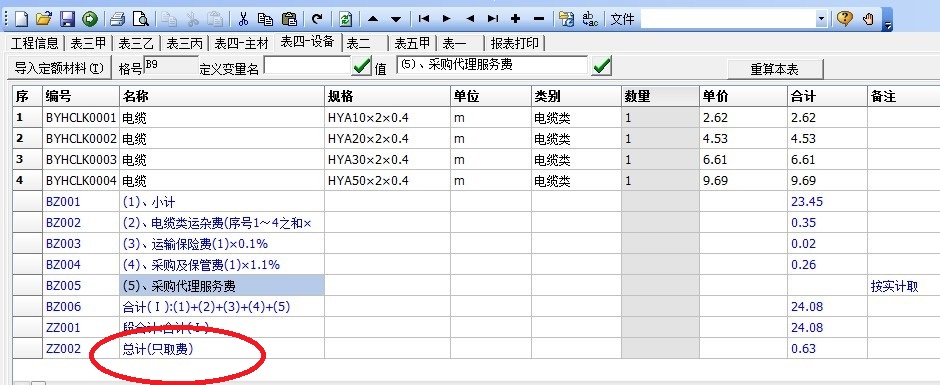Image resolution: width=940 pixels, height=385 pixels.
Task: Switch to the 表三乙 tab
Action: point(136,43)
